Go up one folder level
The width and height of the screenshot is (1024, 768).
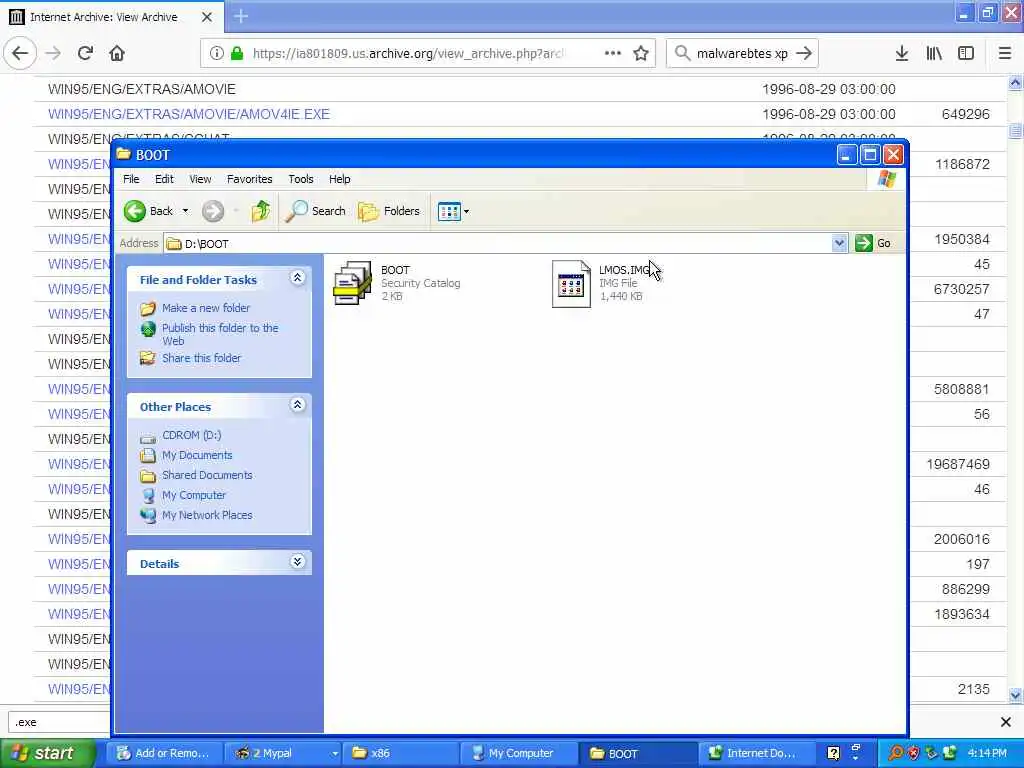coord(261,211)
